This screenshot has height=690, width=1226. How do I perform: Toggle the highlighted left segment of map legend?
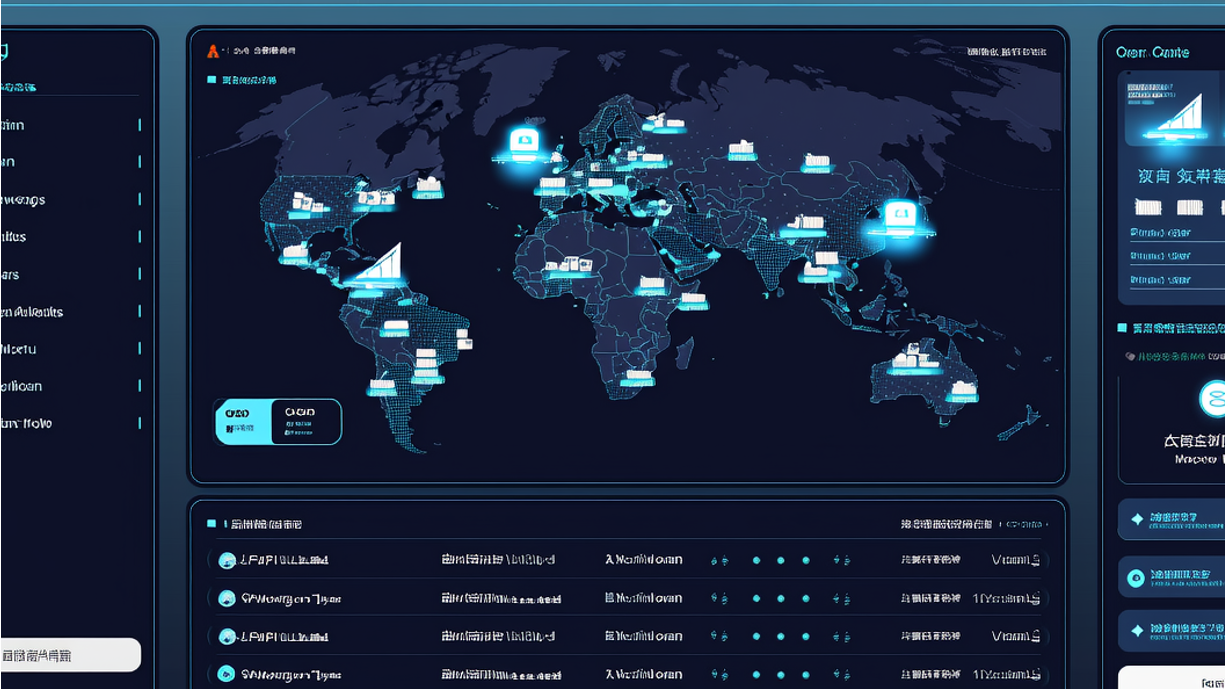[243, 421]
